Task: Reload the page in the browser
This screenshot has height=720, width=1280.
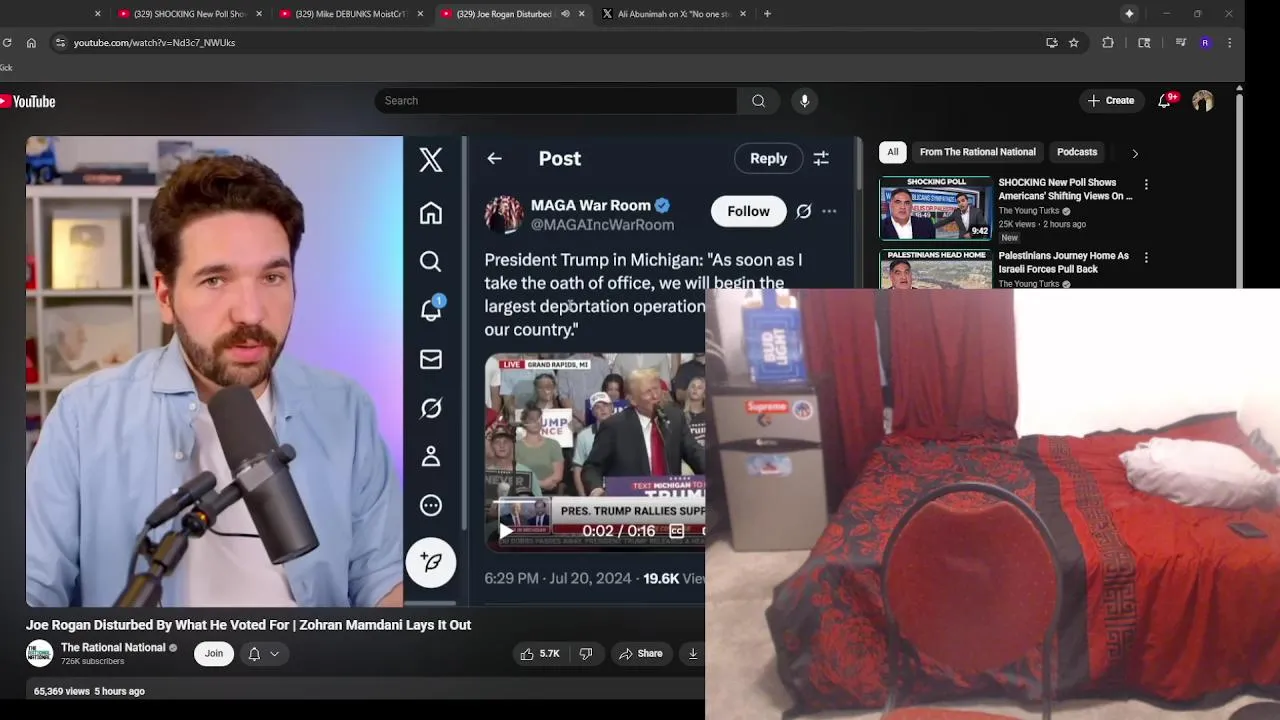Action: tap(7, 43)
